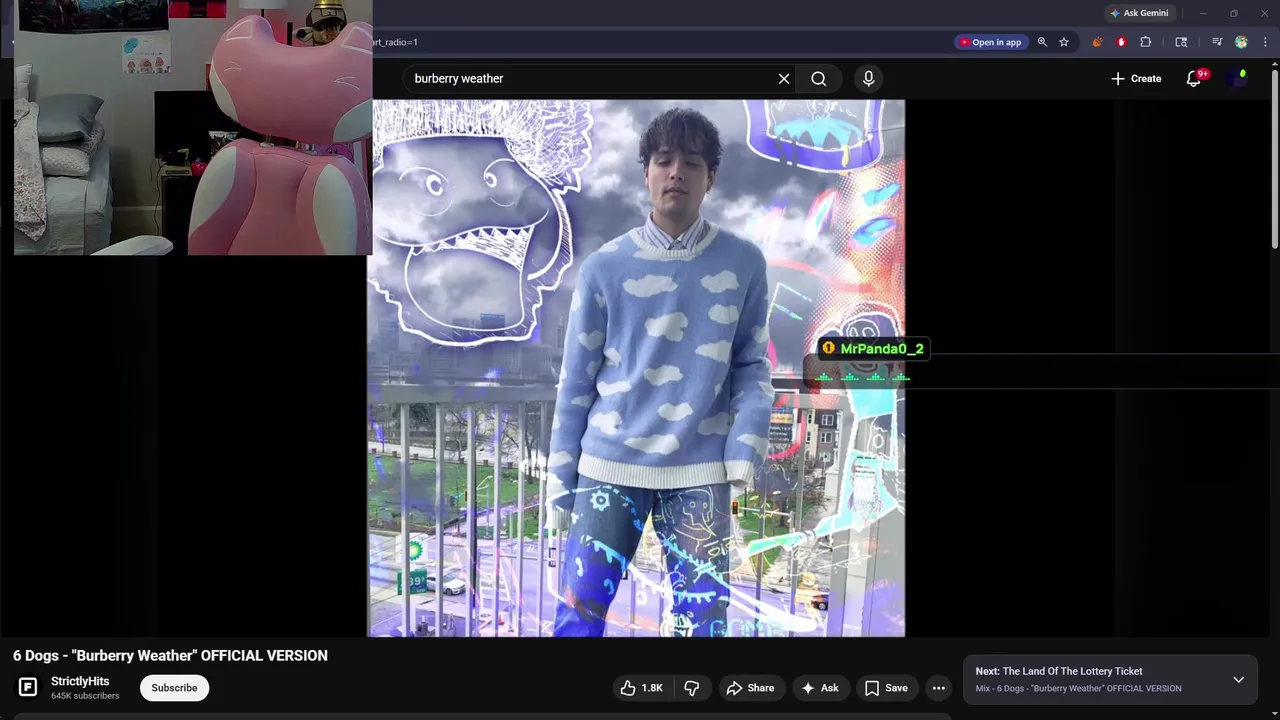Clear the search box with the X
This screenshot has width=1280, height=720.
(784, 78)
